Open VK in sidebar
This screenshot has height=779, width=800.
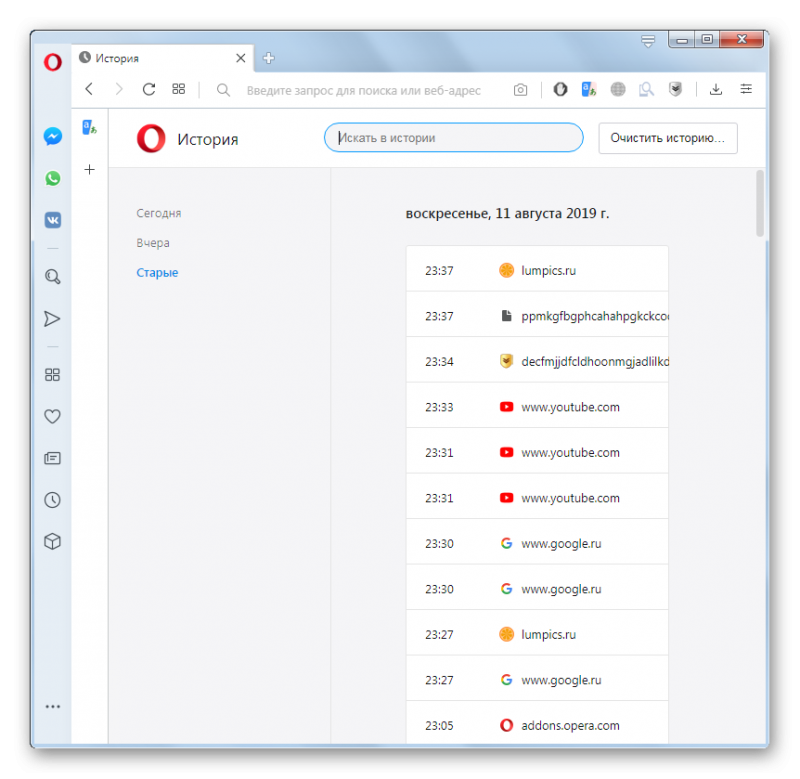tap(53, 220)
